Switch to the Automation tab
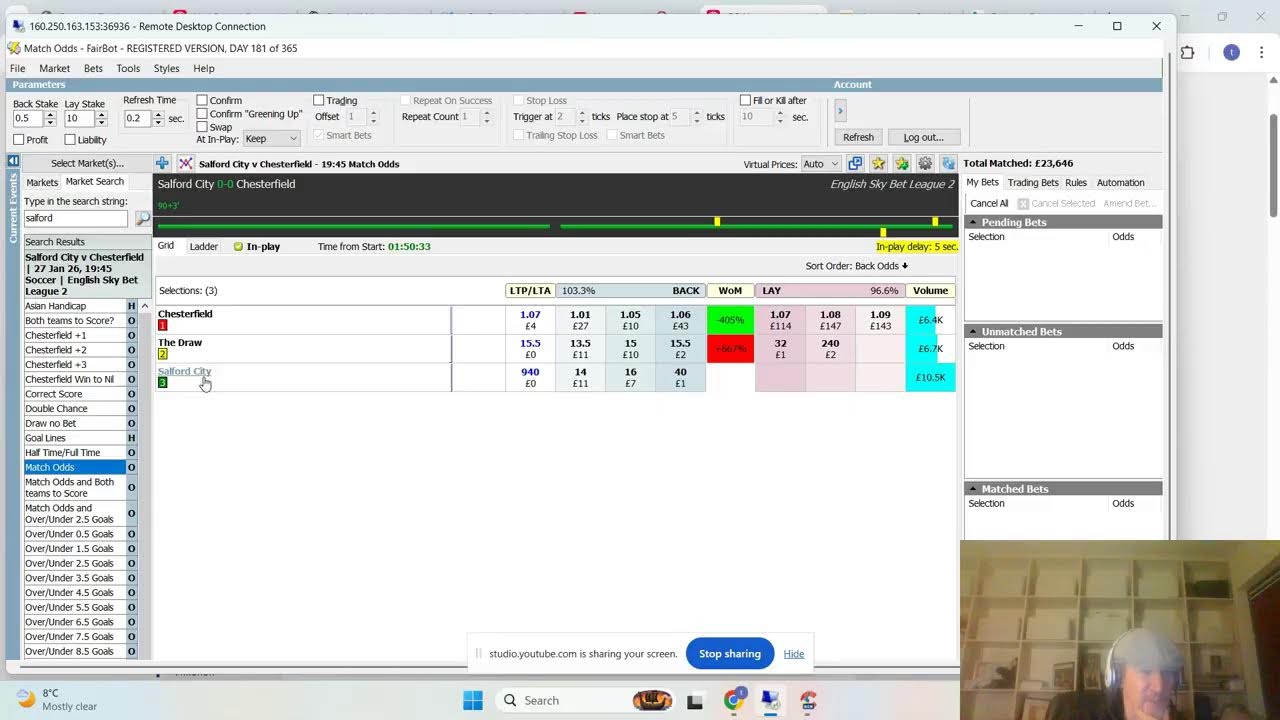This screenshot has height=720, width=1280. tap(1120, 183)
